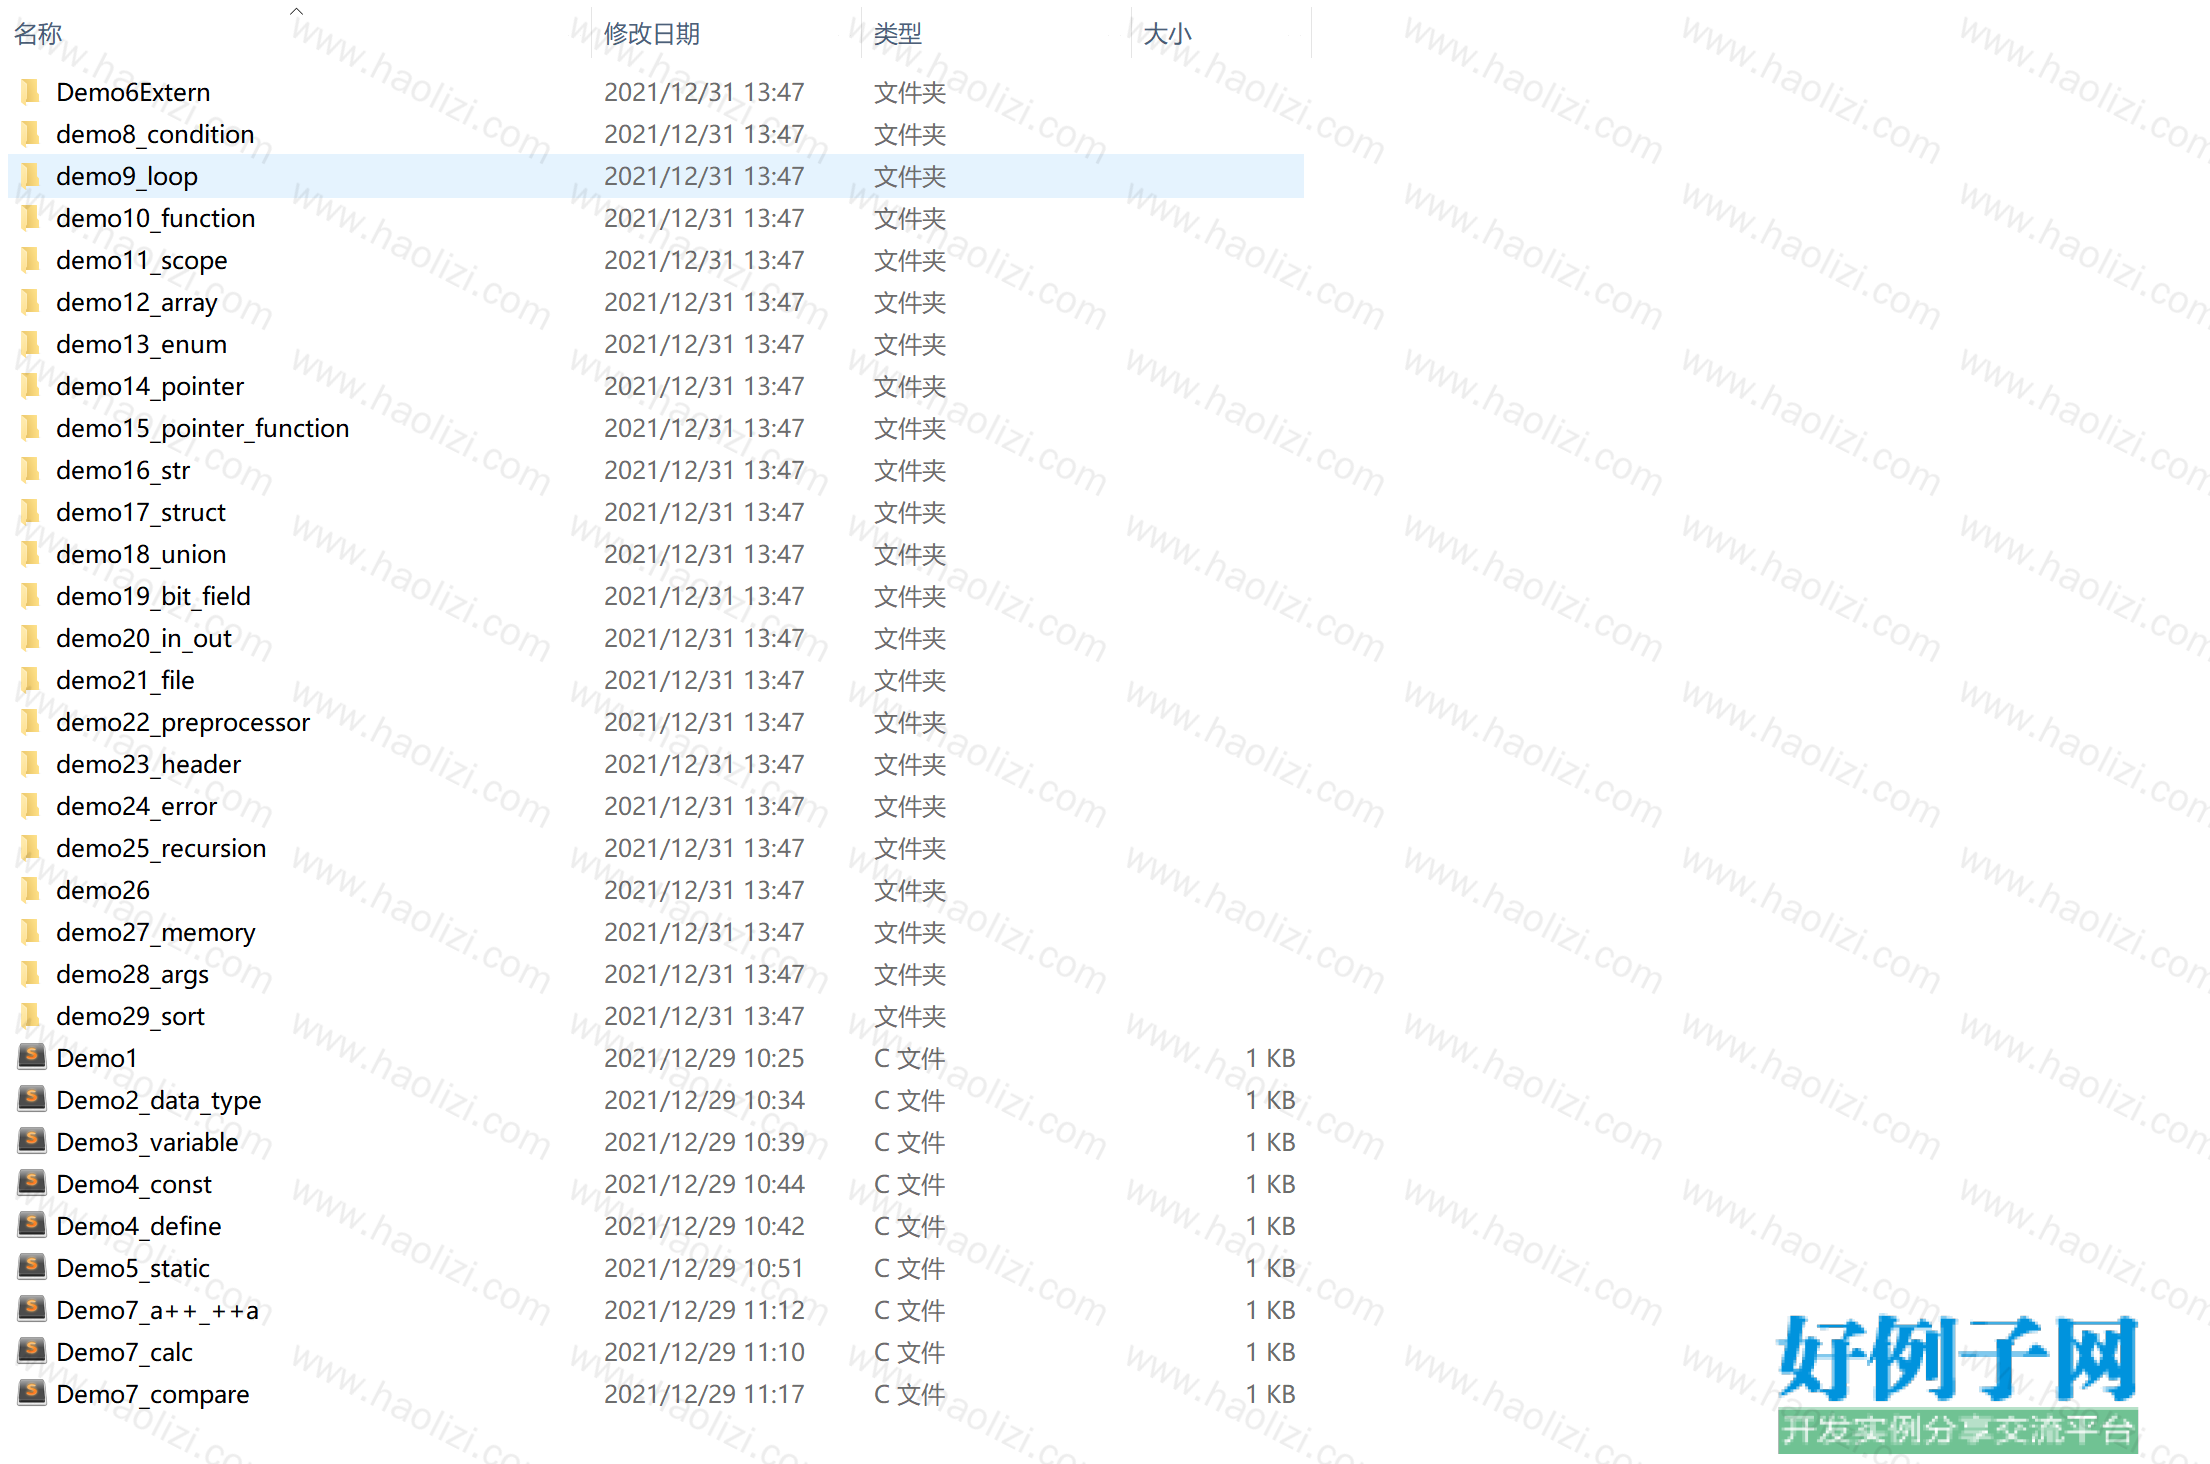Click the 文件夹 type of demo9_loop
The width and height of the screenshot is (2210, 1464).
pyautogui.click(x=910, y=176)
